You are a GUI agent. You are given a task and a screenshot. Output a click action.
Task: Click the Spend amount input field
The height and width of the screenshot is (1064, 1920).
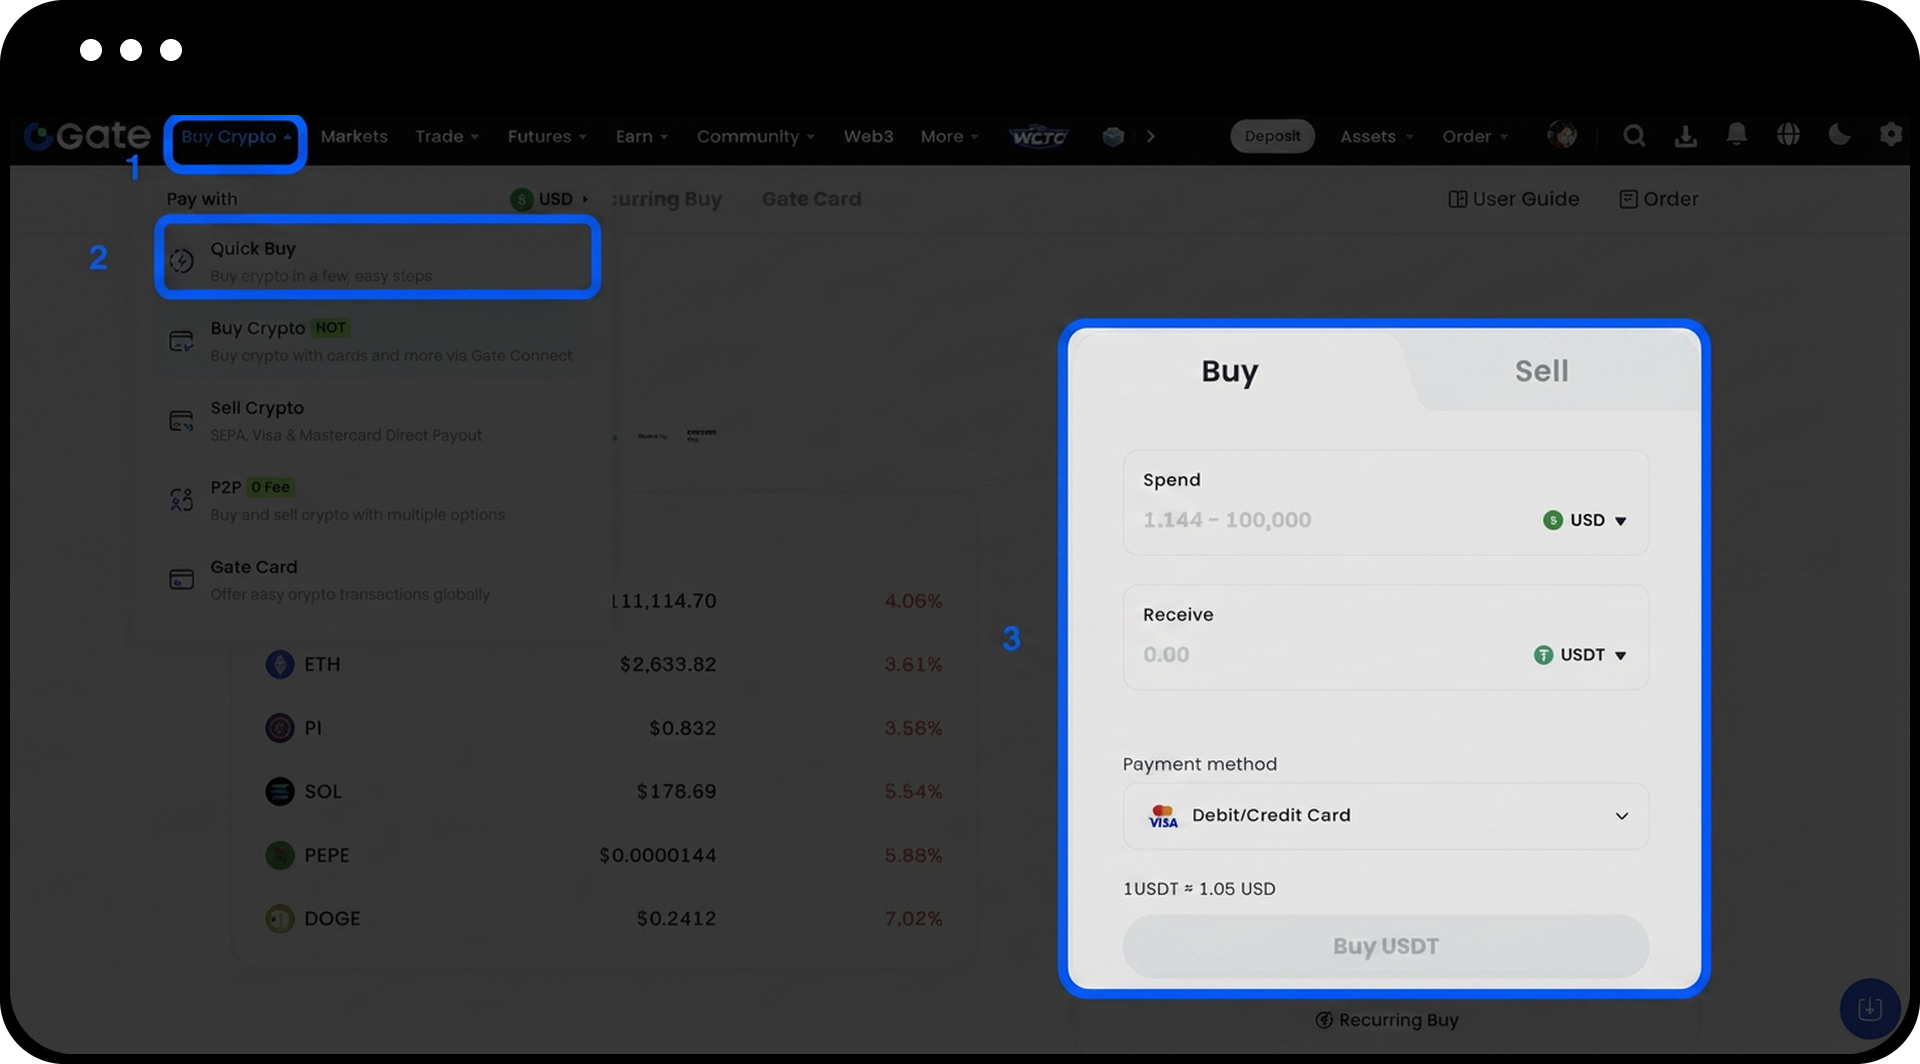click(1320, 520)
